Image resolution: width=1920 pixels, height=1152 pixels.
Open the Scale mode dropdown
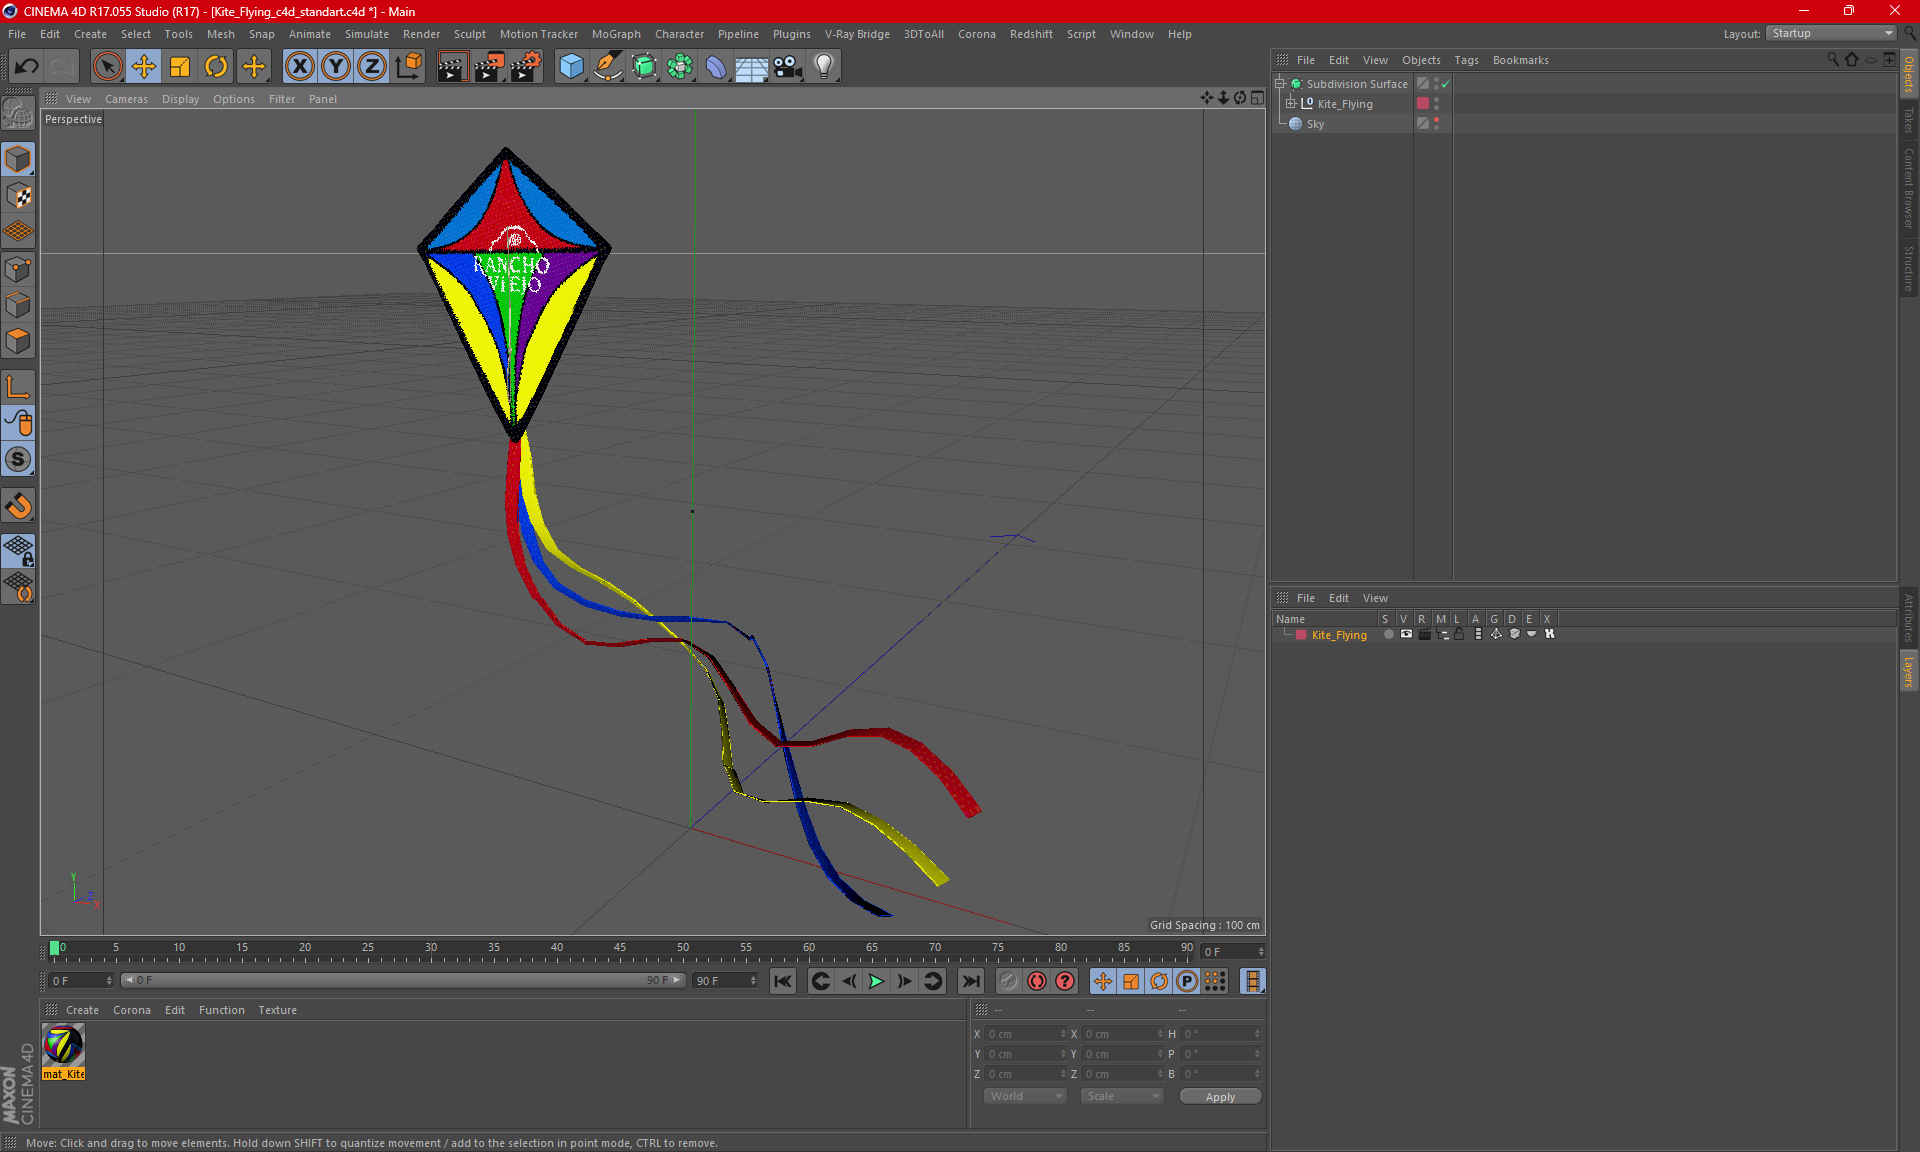click(1122, 1096)
